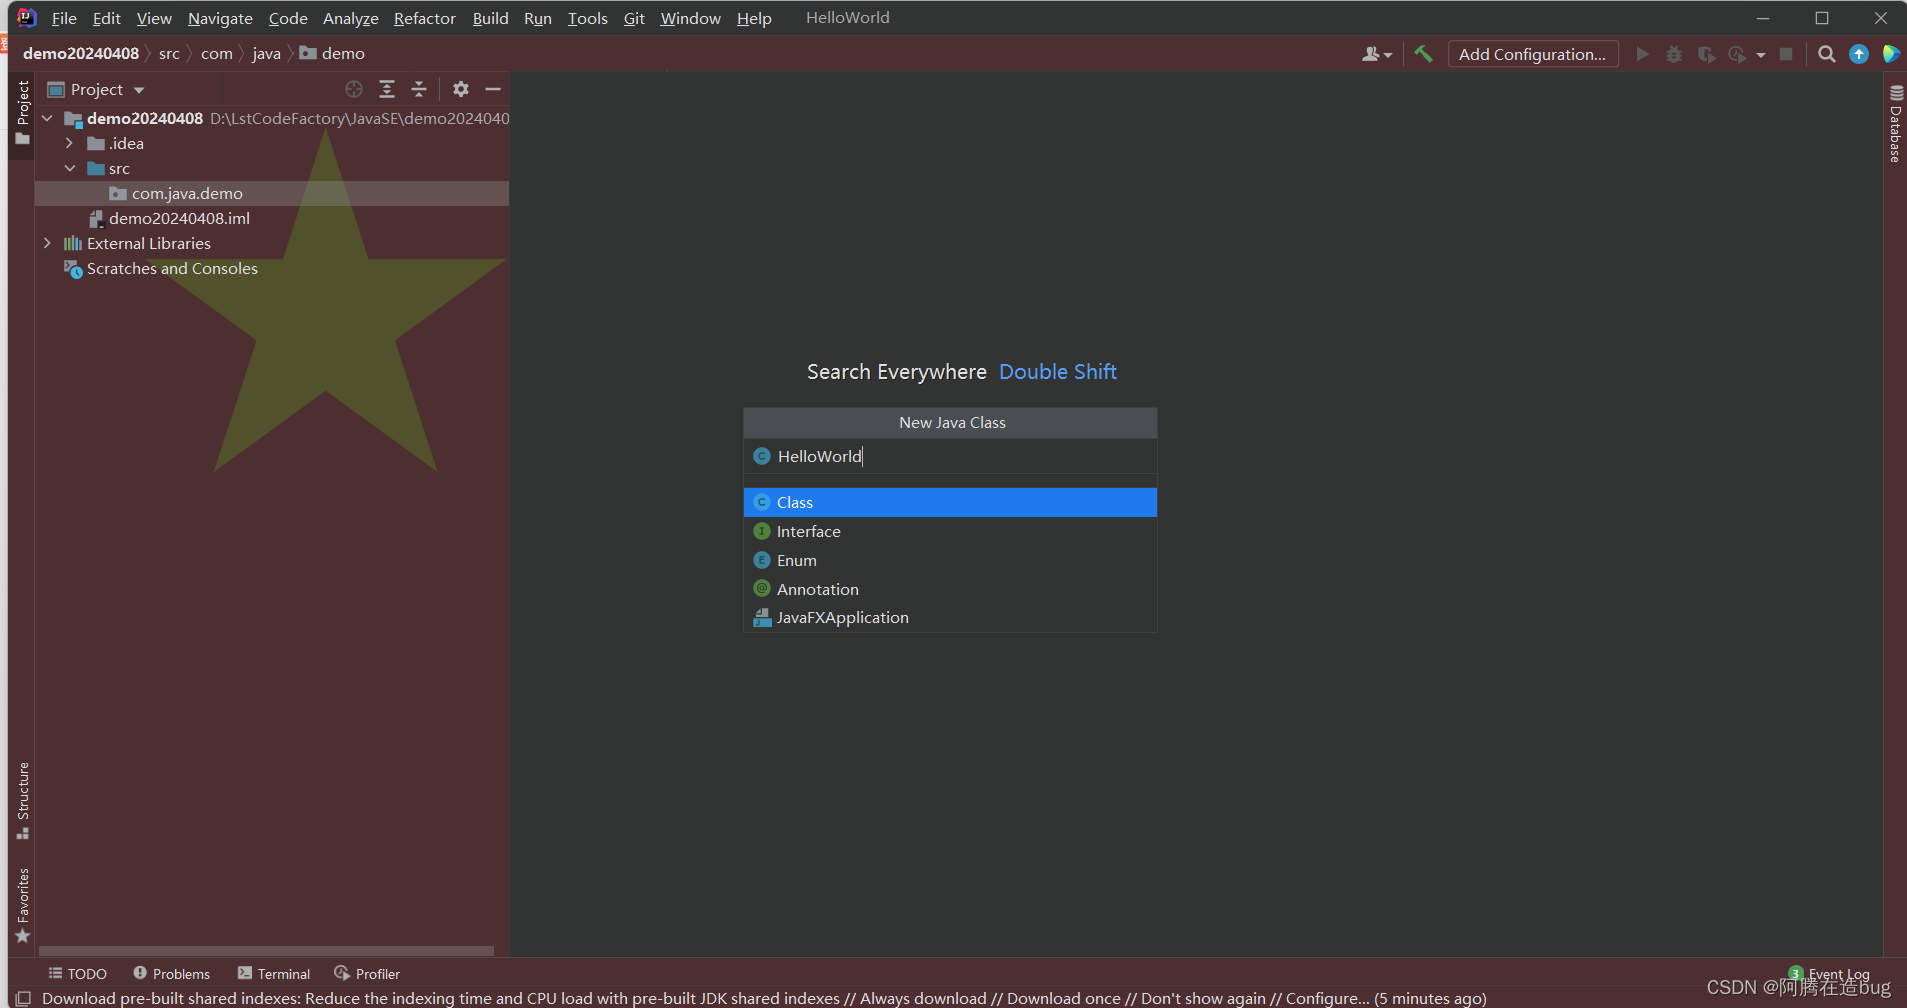Open the Navigate menu
This screenshot has width=1907, height=1008.
point(220,18)
